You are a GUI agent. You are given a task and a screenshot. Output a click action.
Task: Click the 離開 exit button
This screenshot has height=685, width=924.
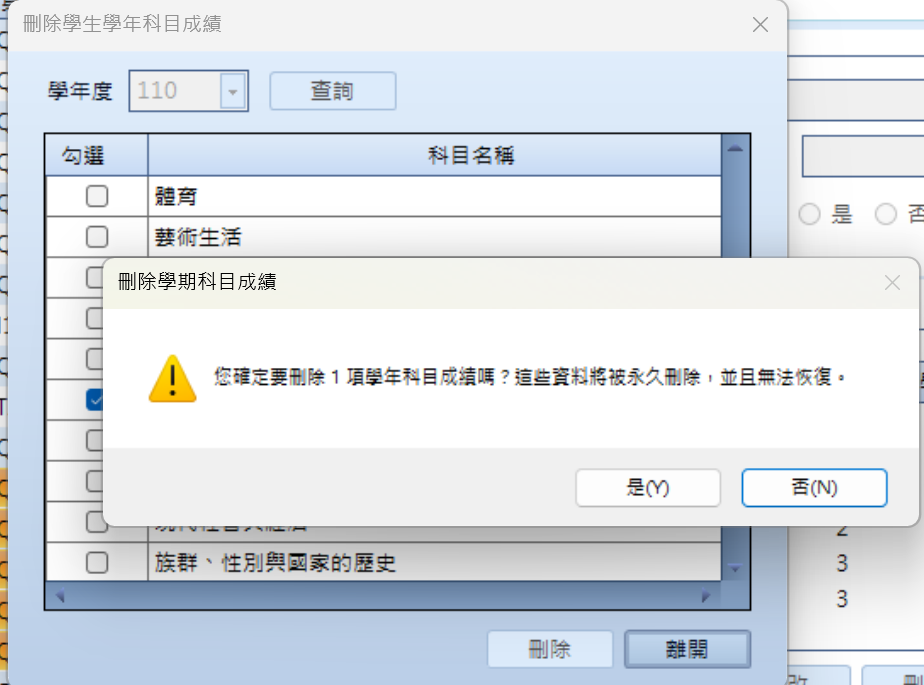coord(687,649)
